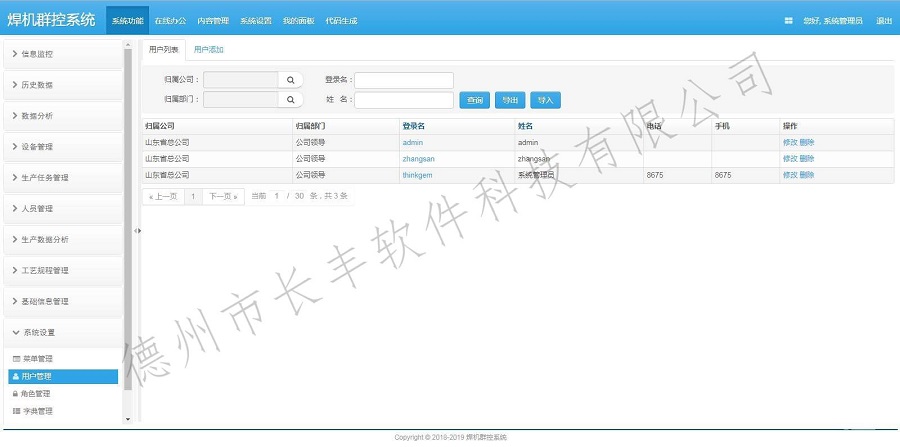
Task: Select 用户管理 in the sidebar
Action: (x=37, y=376)
